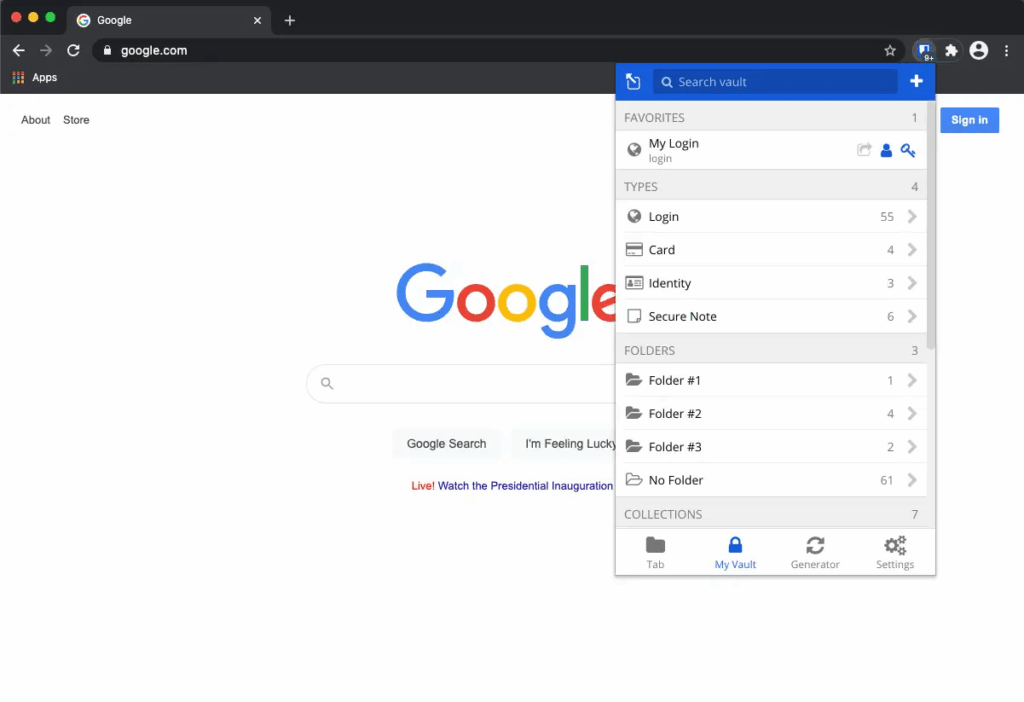Click the Login type label
The image size is (1024, 702).
coord(664,216)
